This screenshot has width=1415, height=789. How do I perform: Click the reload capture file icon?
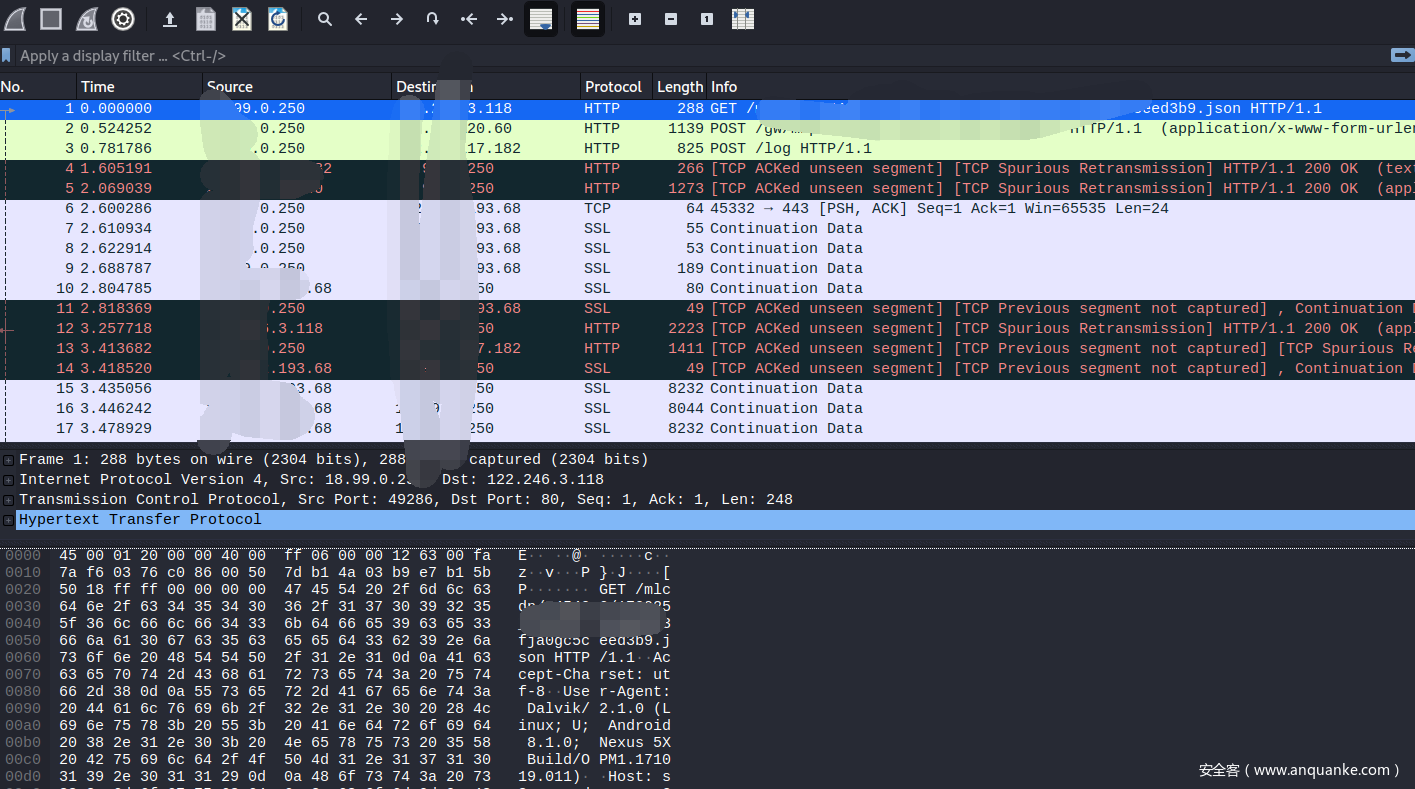(278, 18)
